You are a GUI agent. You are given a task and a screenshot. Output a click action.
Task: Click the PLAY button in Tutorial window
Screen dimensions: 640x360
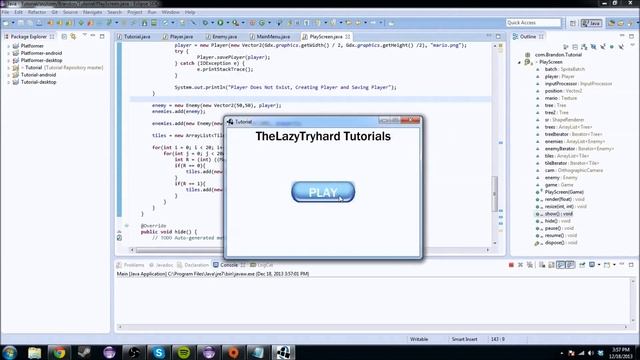[323, 192]
